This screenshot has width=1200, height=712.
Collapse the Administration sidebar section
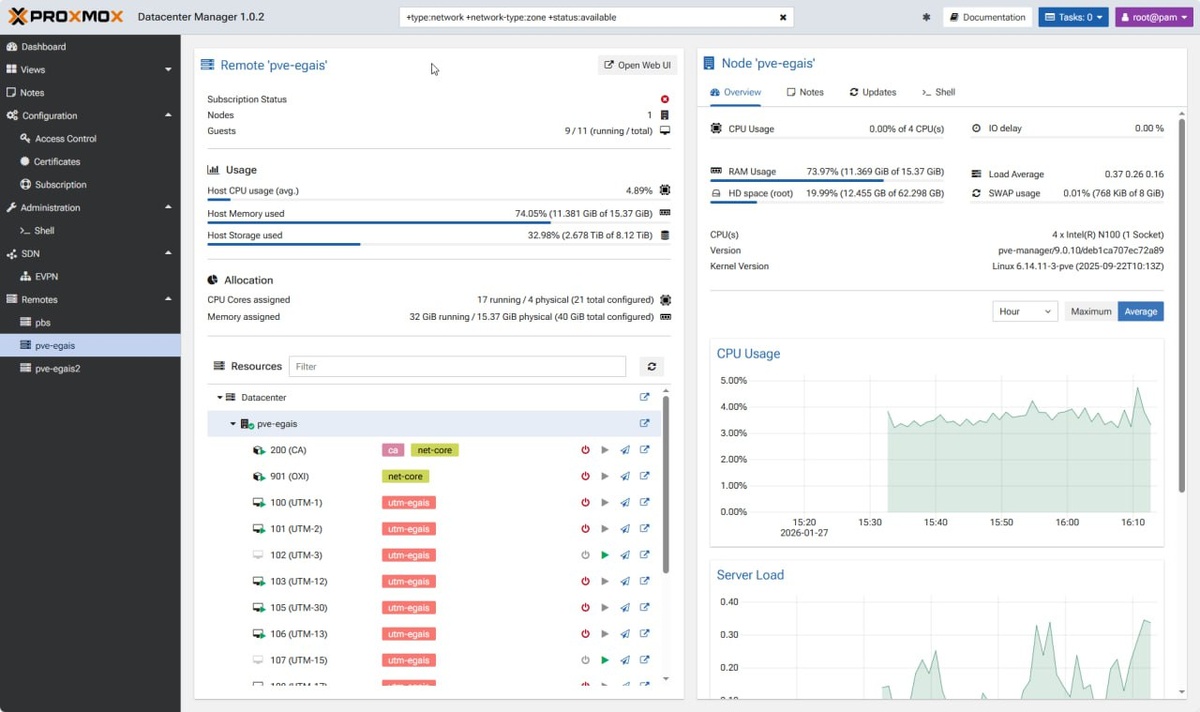[x=168, y=208]
